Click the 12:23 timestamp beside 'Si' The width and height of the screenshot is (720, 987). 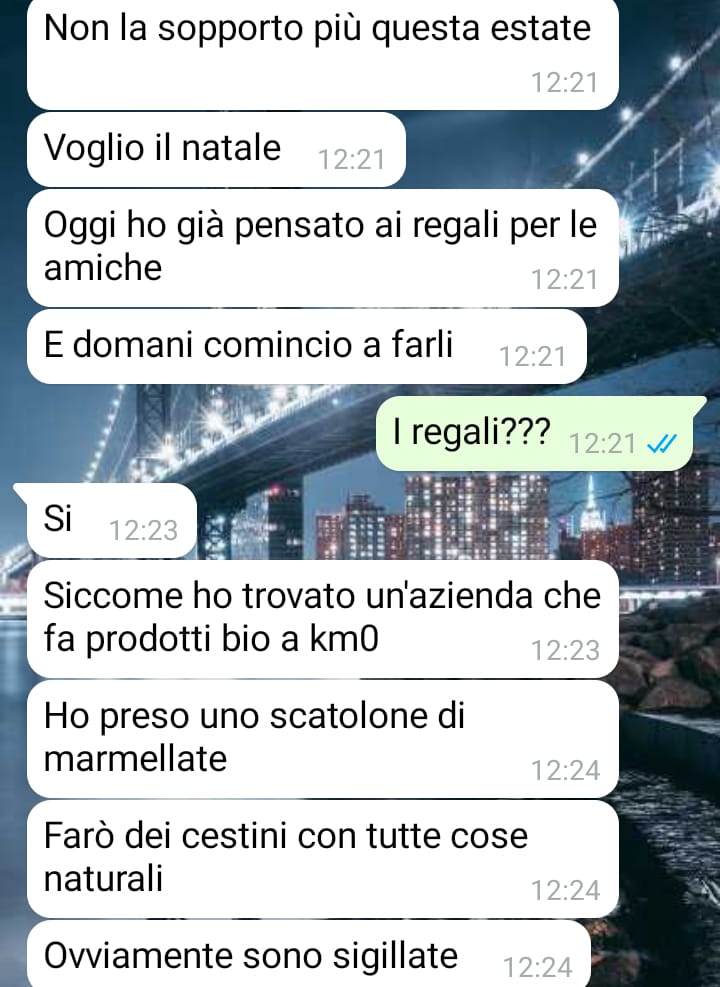point(143,531)
